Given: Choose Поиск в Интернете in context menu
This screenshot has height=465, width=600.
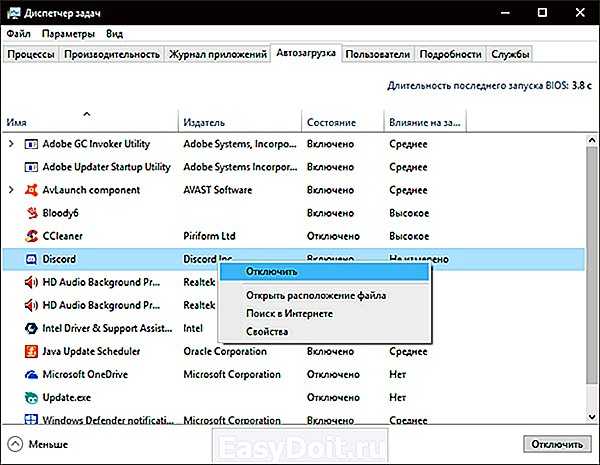Looking at the screenshot, I should [324, 313].
